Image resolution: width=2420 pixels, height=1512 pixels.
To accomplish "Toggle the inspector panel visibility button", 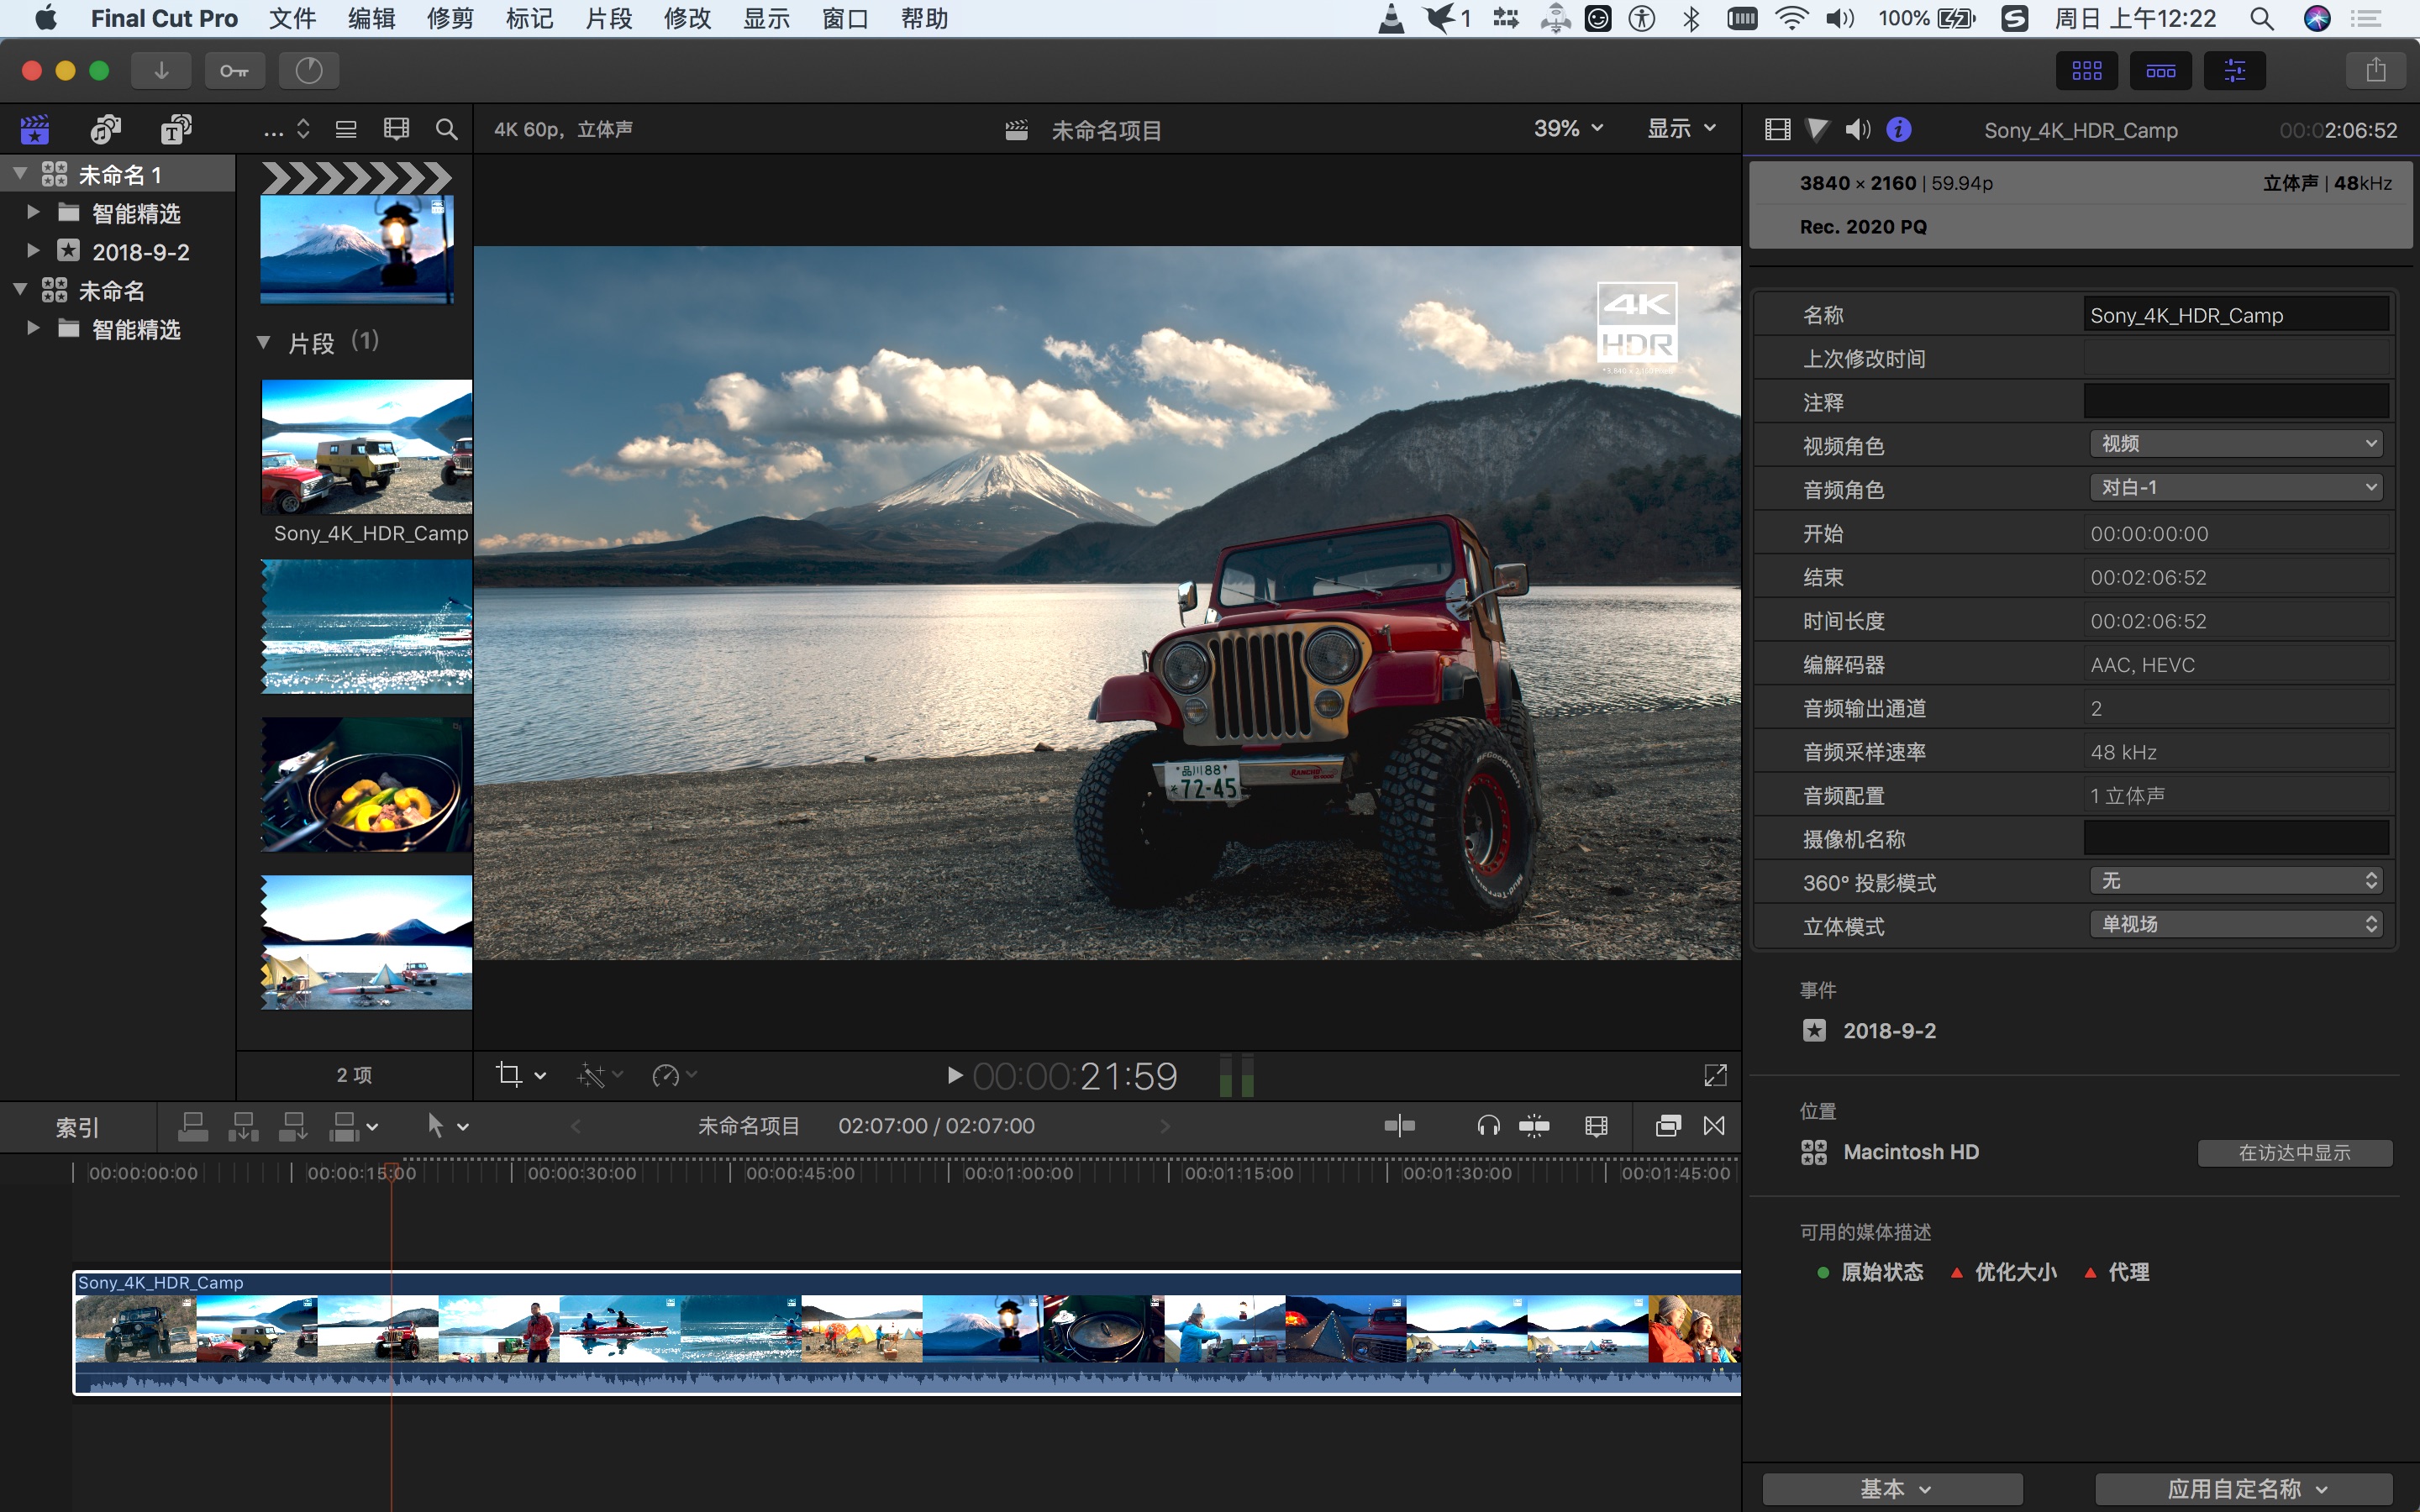I will point(2234,70).
